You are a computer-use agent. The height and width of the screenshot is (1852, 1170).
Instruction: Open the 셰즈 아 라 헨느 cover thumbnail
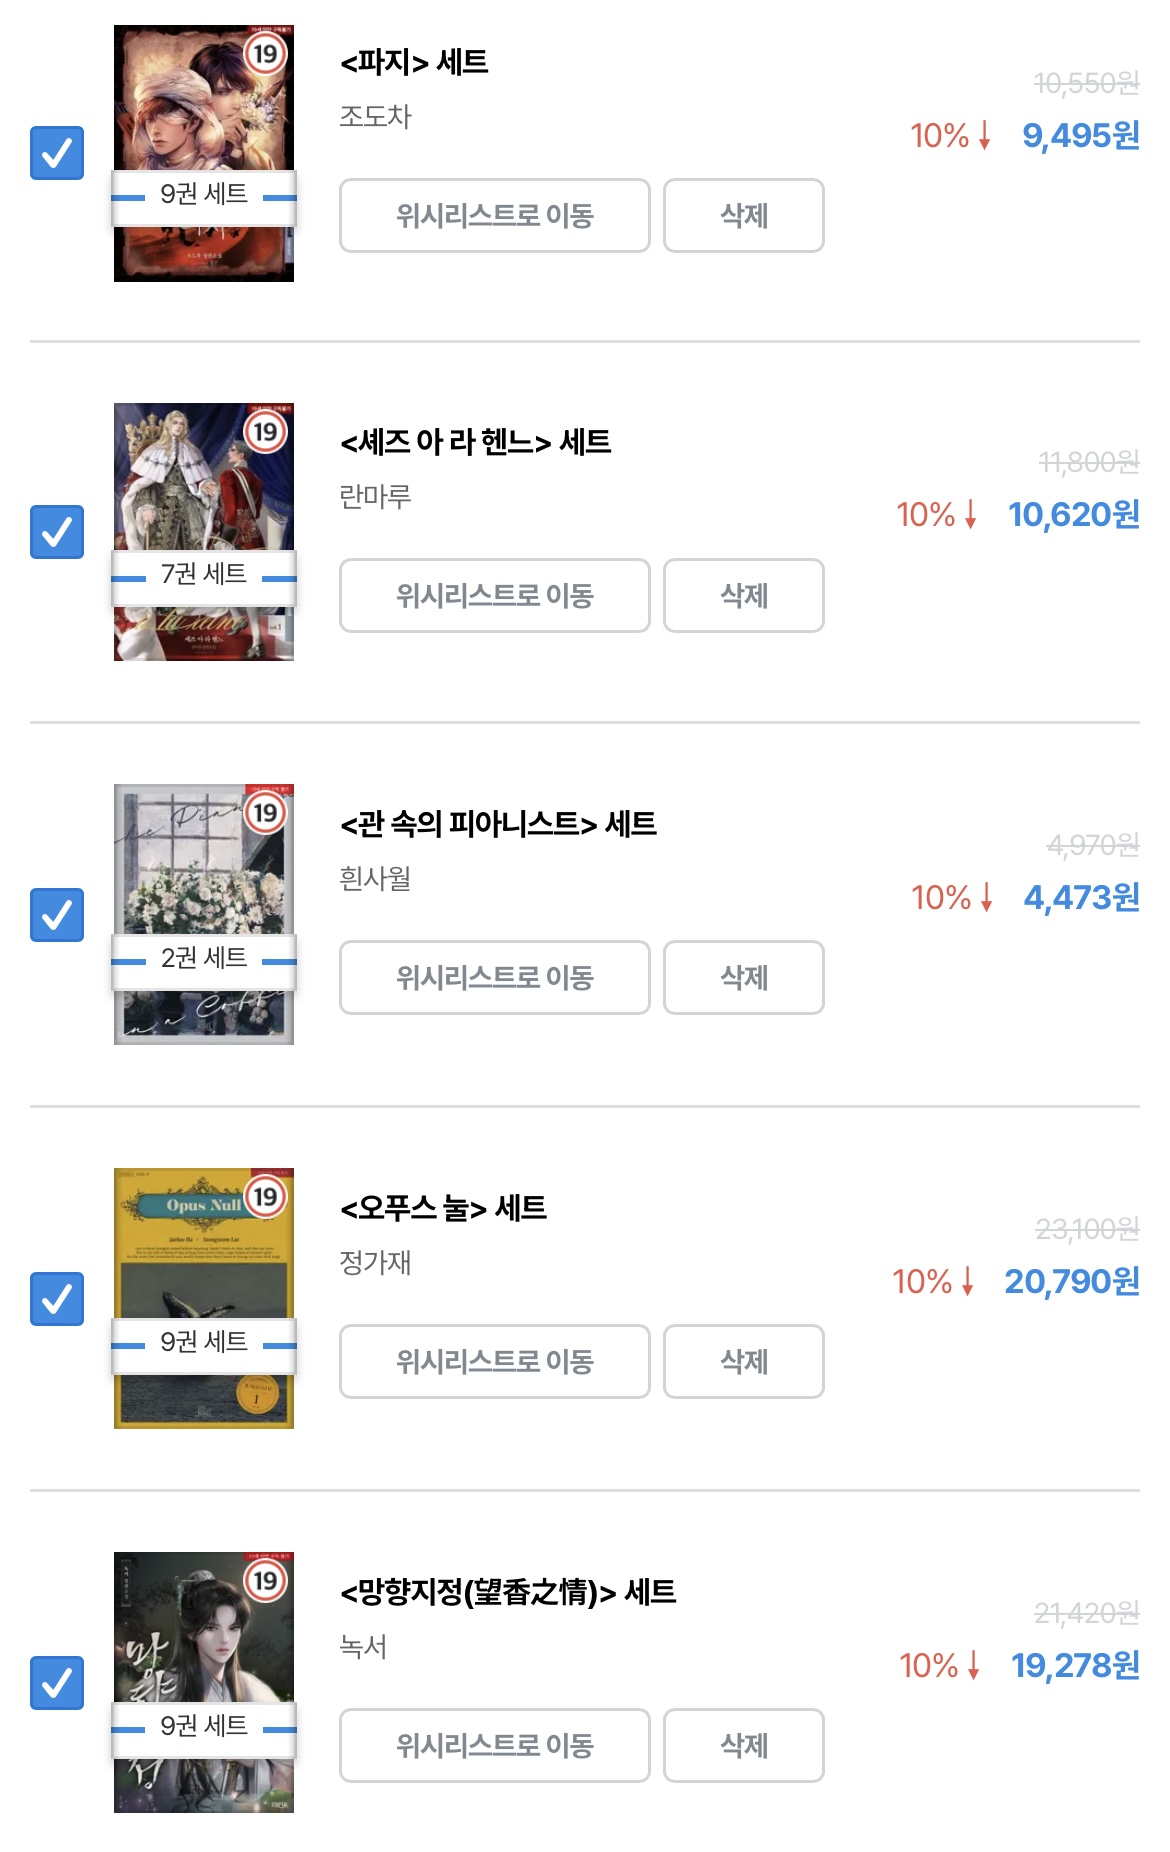pyautogui.click(x=204, y=532)
